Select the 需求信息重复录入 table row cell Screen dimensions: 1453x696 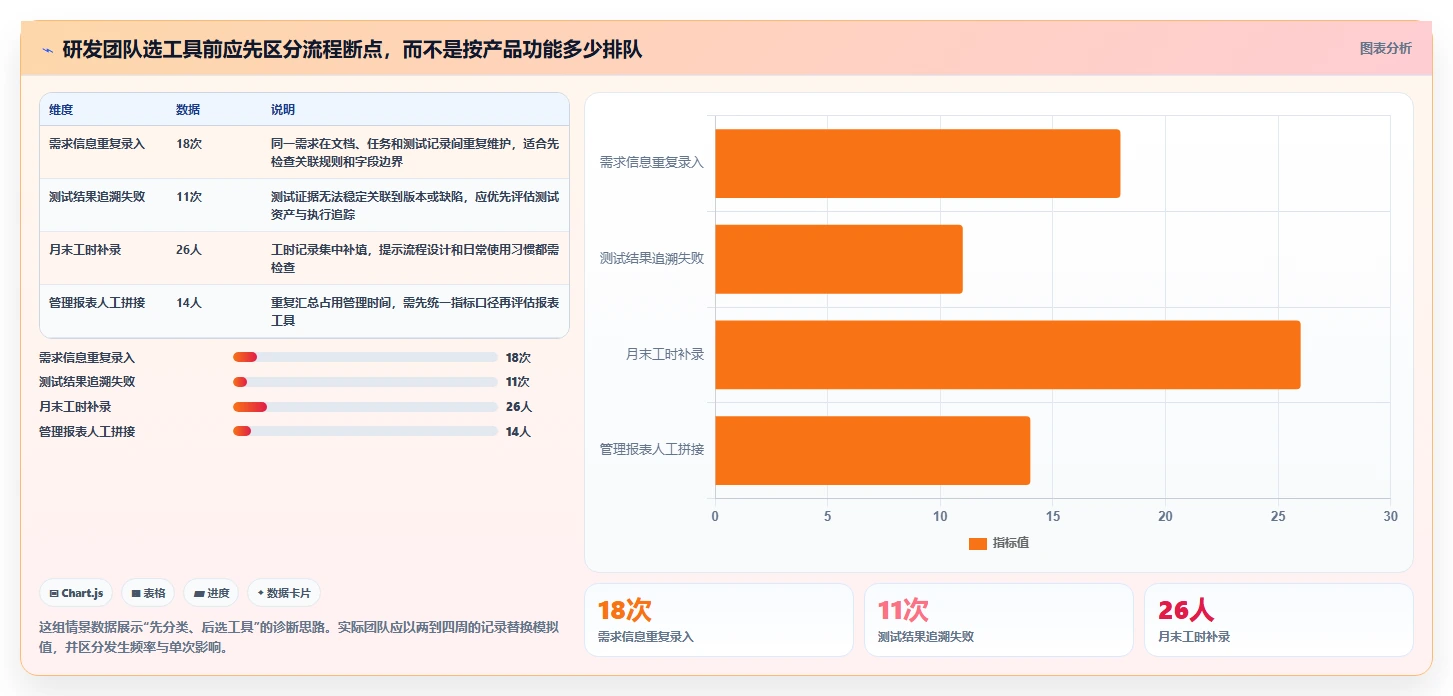[97, 144]
